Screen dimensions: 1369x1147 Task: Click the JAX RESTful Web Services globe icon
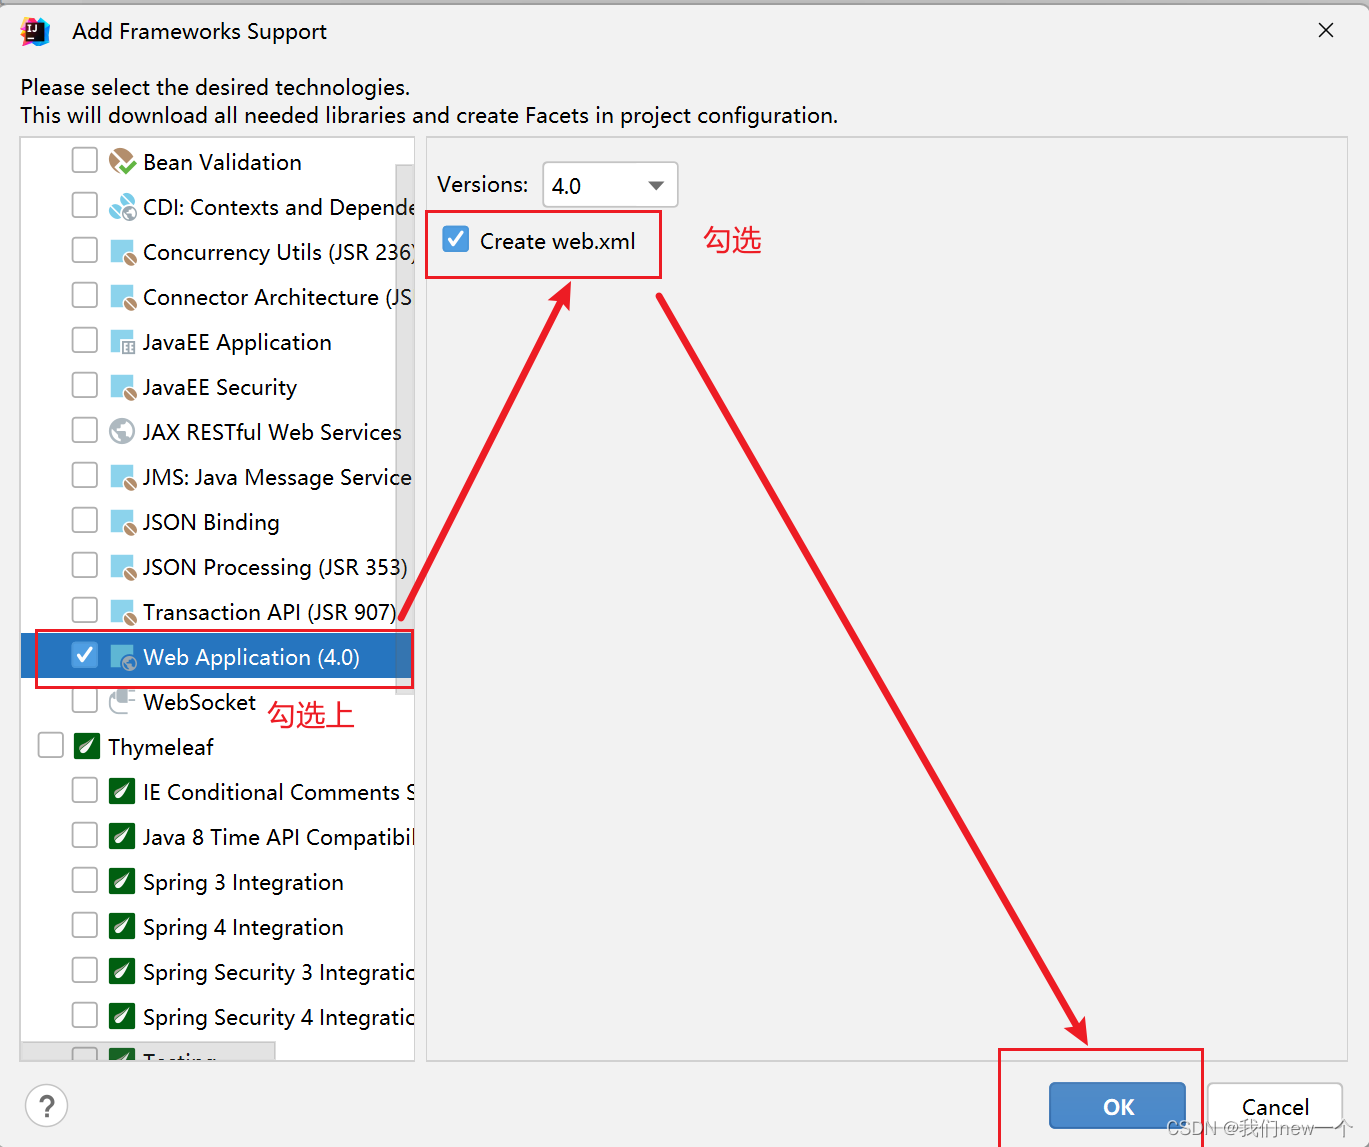[122, 431]
